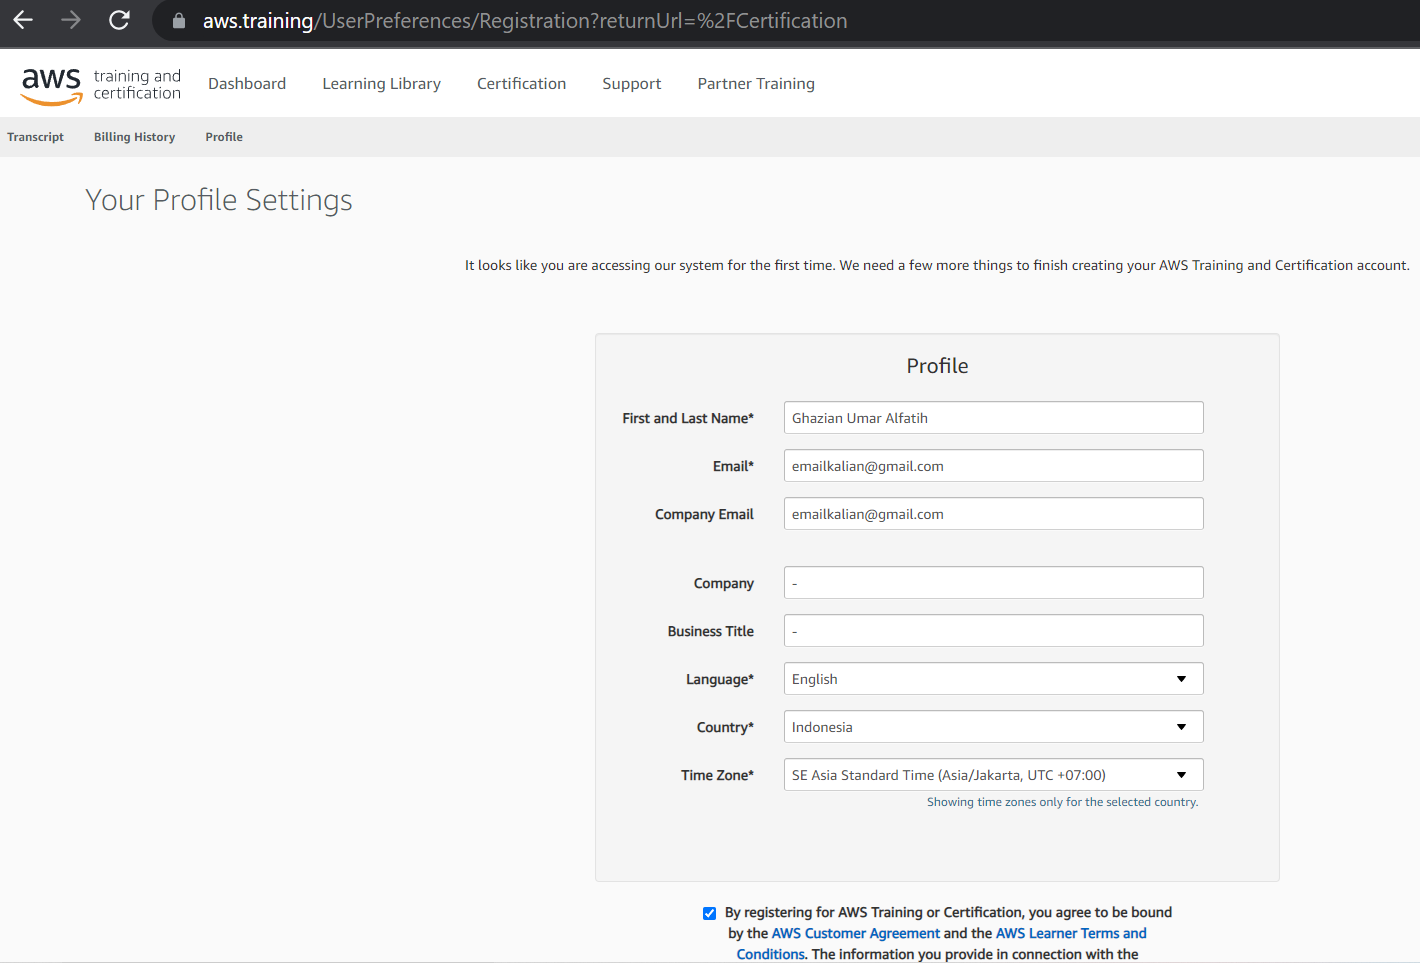Click the First and Last Name field
Image resolution: width=1420 pixels, height=963 pixels.
pyautogui.click(x=993, y=418)
